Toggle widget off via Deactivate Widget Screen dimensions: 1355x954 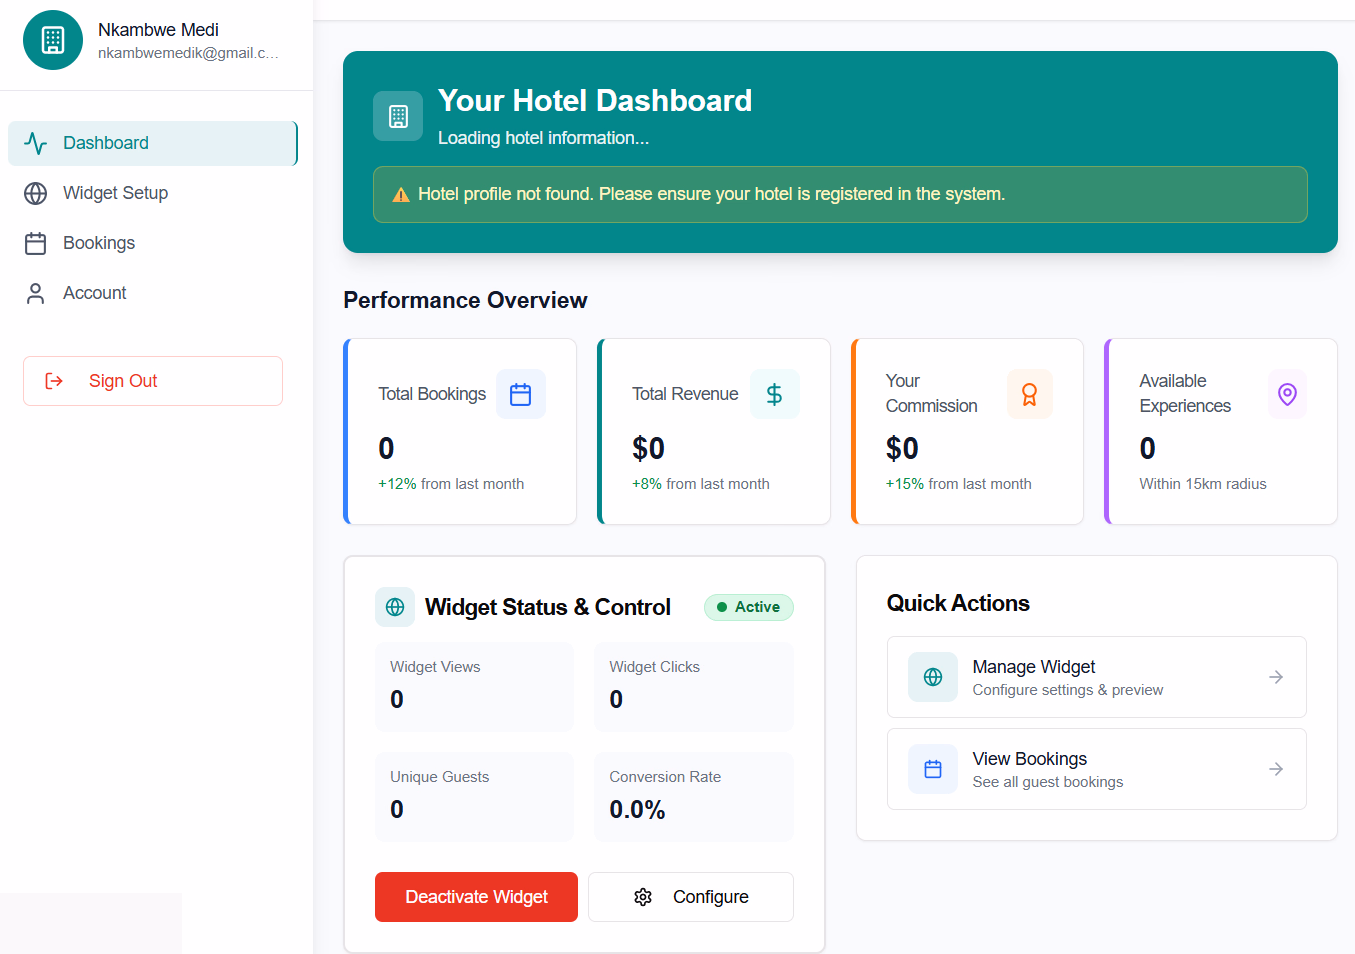(x=476, y=897)
